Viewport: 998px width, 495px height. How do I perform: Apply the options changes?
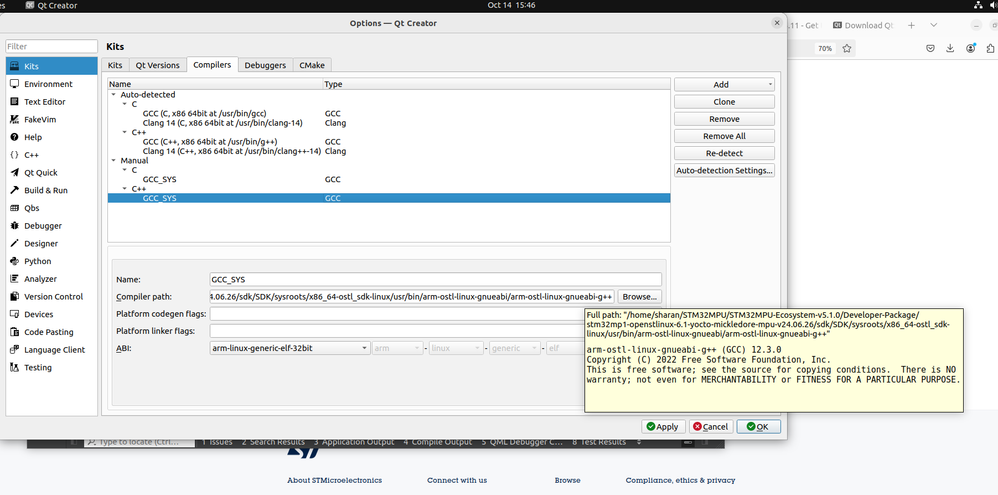click(x=663, y=427)
